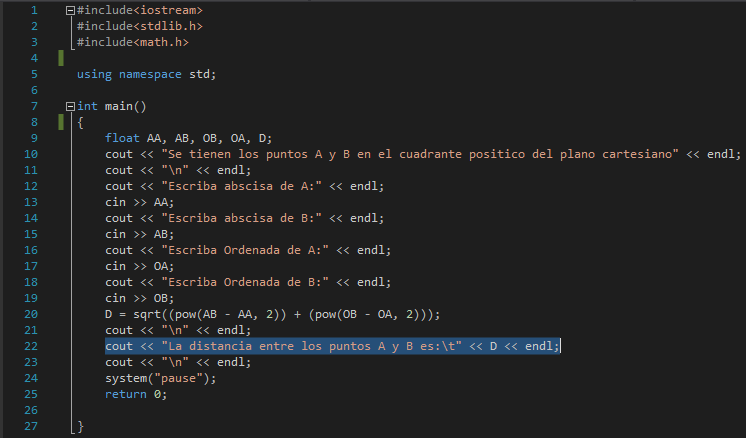The width and height of the screenshot is (746, 438).
Task: Click the 'namespace' keyword
Action: 150,75
